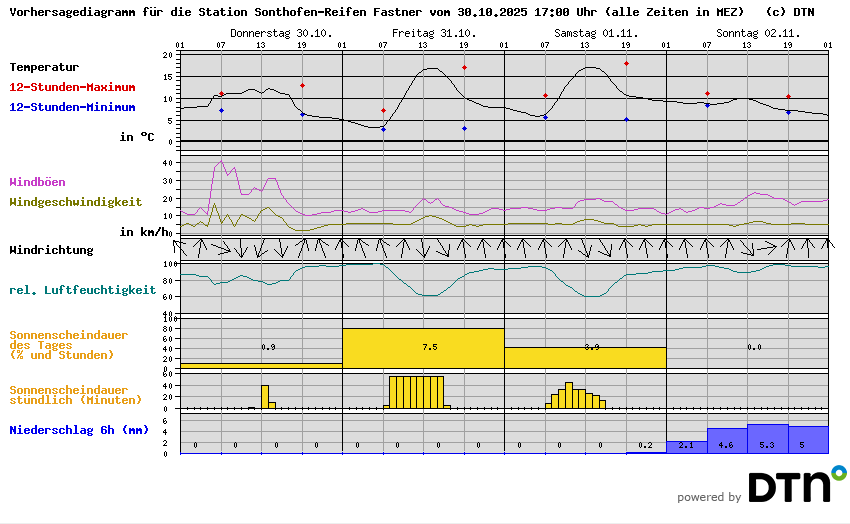
Task: Click the "(c) DTN" copyright text in the title
Action: [x=790, y=12]
